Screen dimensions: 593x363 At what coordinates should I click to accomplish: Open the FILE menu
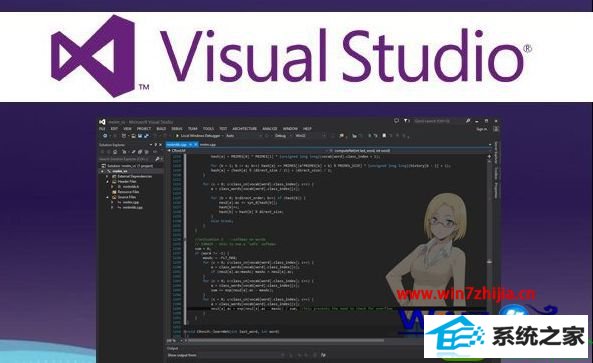pyautogui.click(x=102, y=129)
